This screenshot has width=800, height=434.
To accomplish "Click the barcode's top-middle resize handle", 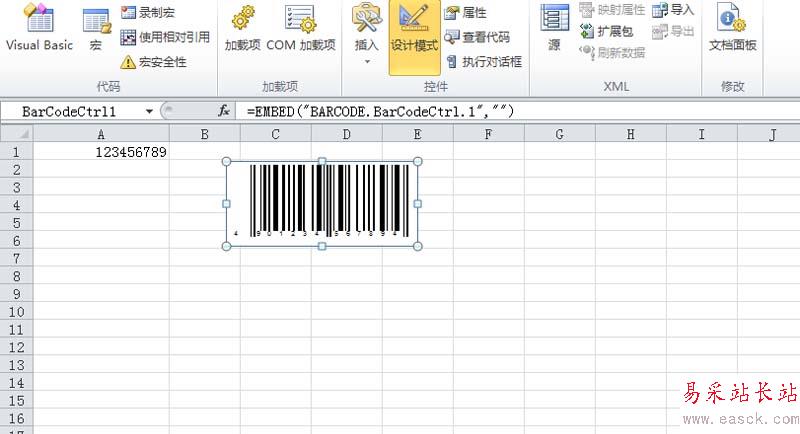I will (322, 162).
